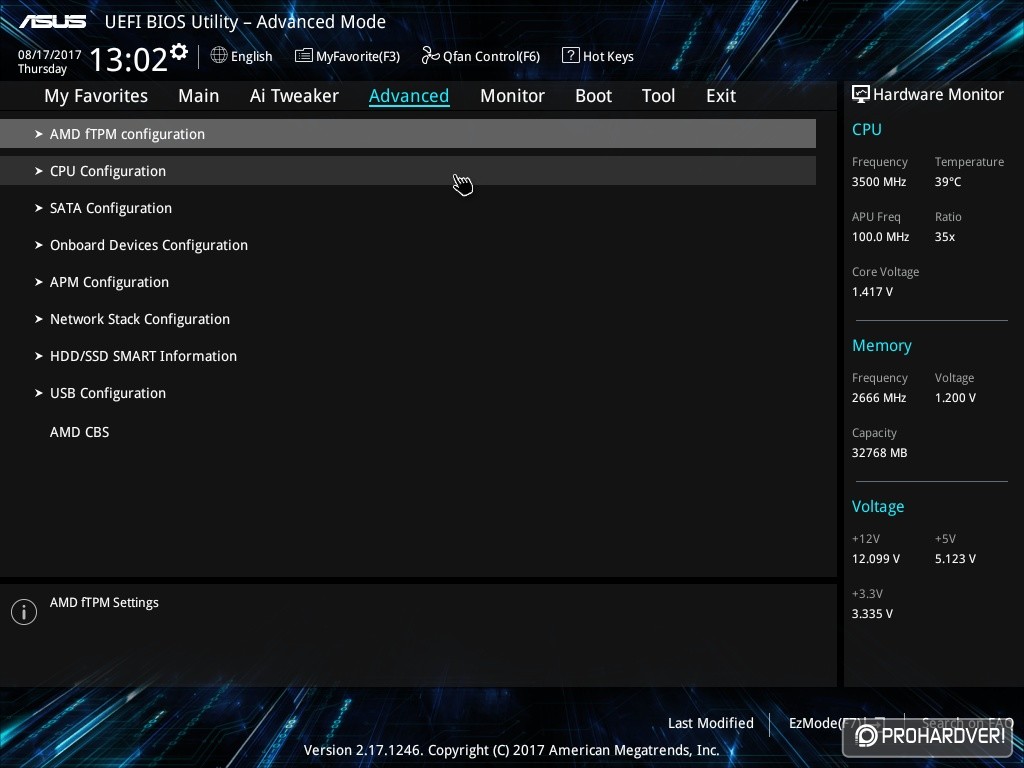Click the MyFavorite list icon
The height and width of the screenshot is (768, 1024).
point(304,56)
